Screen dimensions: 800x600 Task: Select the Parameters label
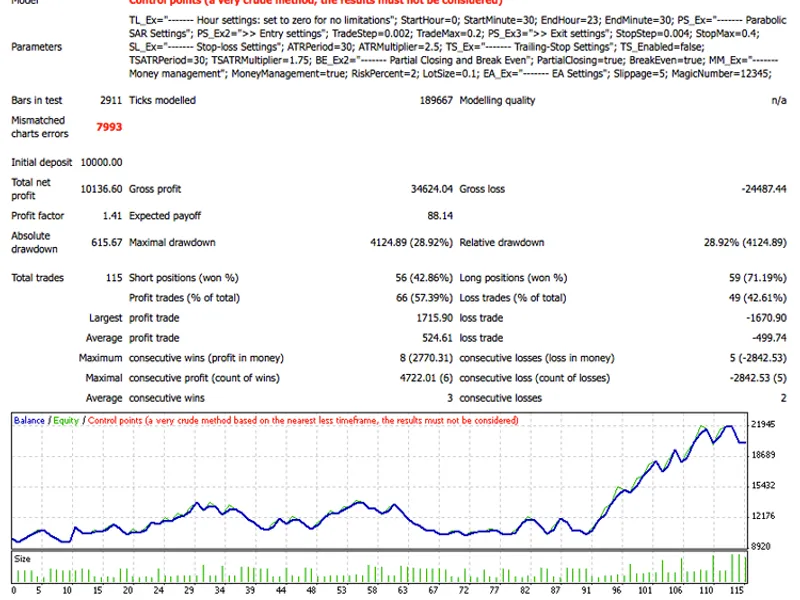[x=37, y=47]
